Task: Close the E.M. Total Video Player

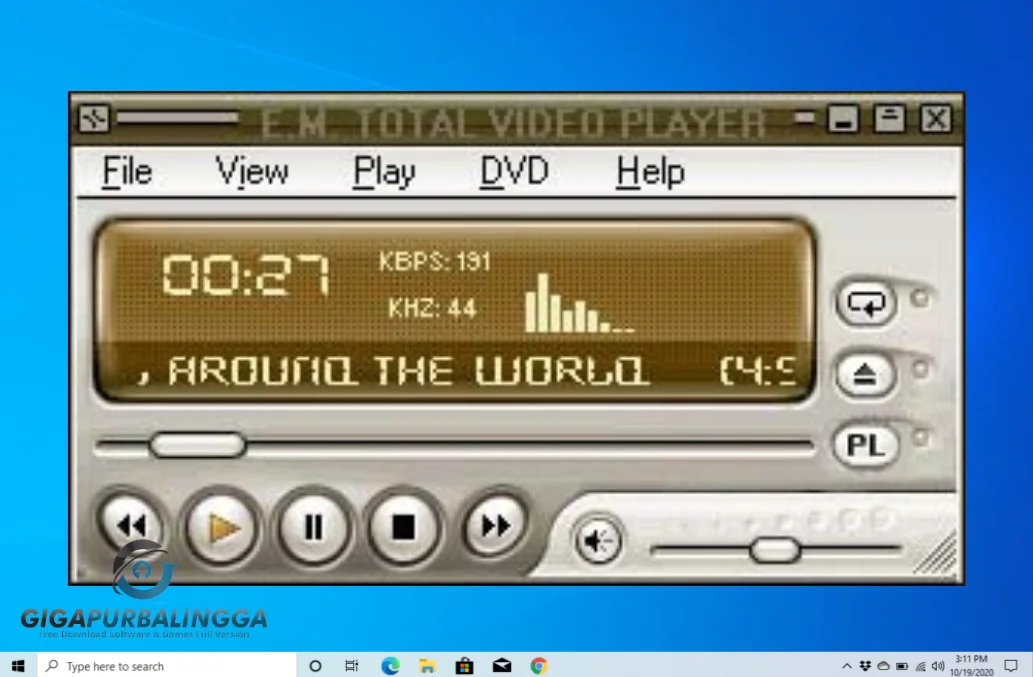Action: coord(936,119)
